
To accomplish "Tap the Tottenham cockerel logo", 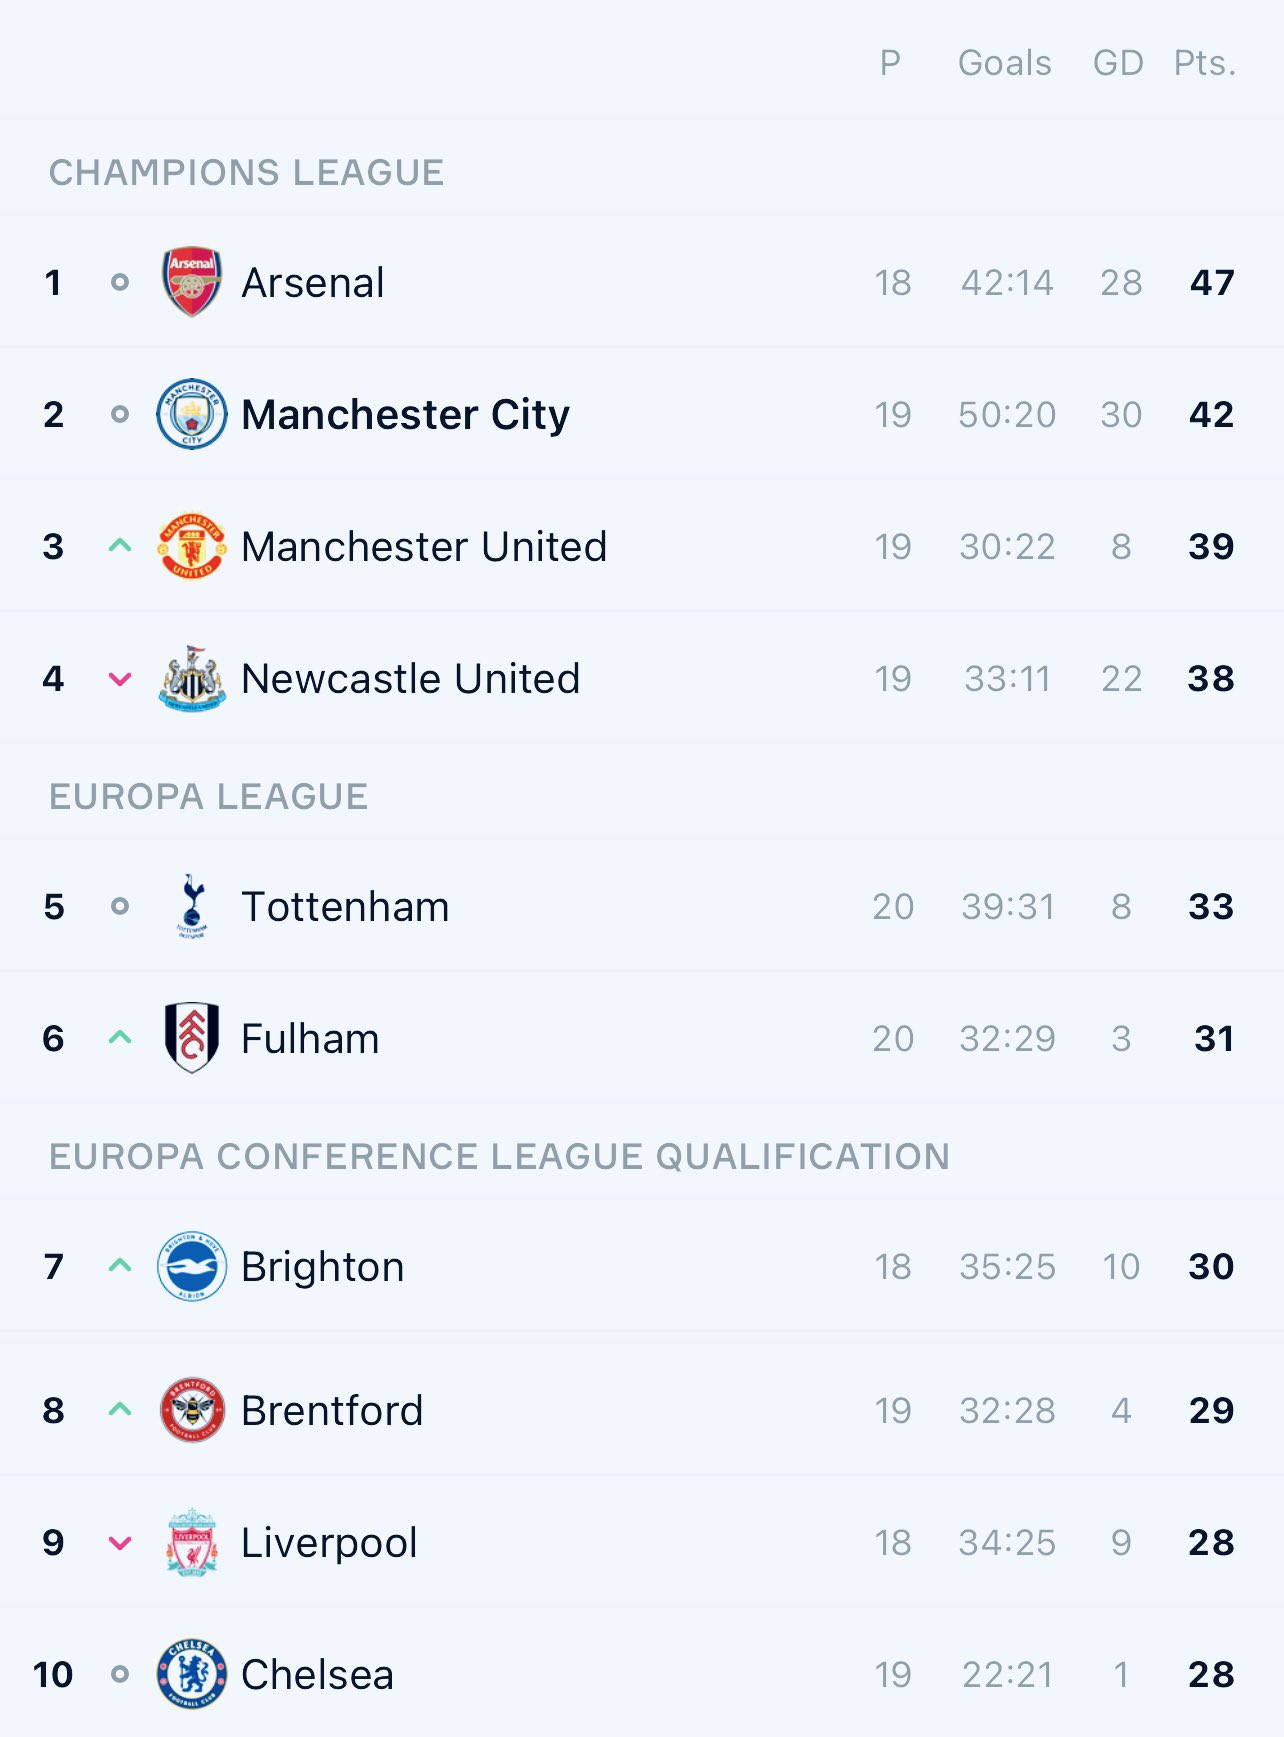I will 192,906.
